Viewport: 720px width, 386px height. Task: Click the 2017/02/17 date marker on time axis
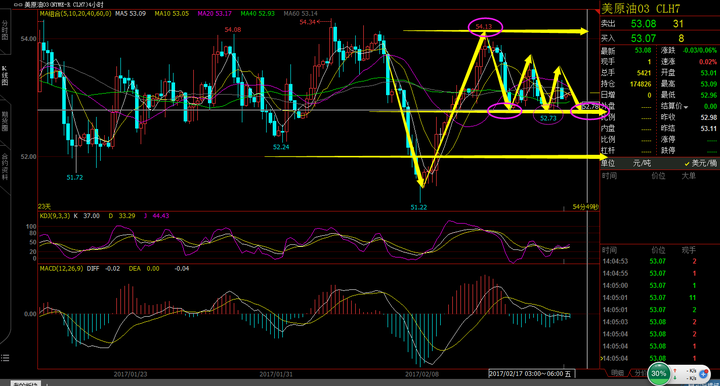[x=530, y=374]
